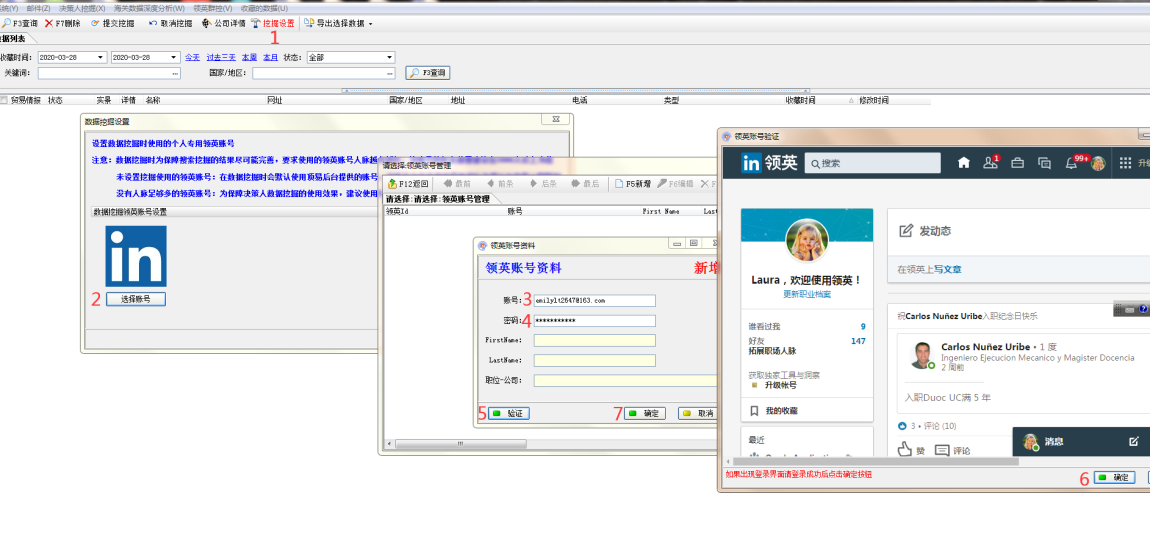The image size is (1150, 543).
Task: Click the F3查询 toolbar magnifier icon
Action: (6, 23)
